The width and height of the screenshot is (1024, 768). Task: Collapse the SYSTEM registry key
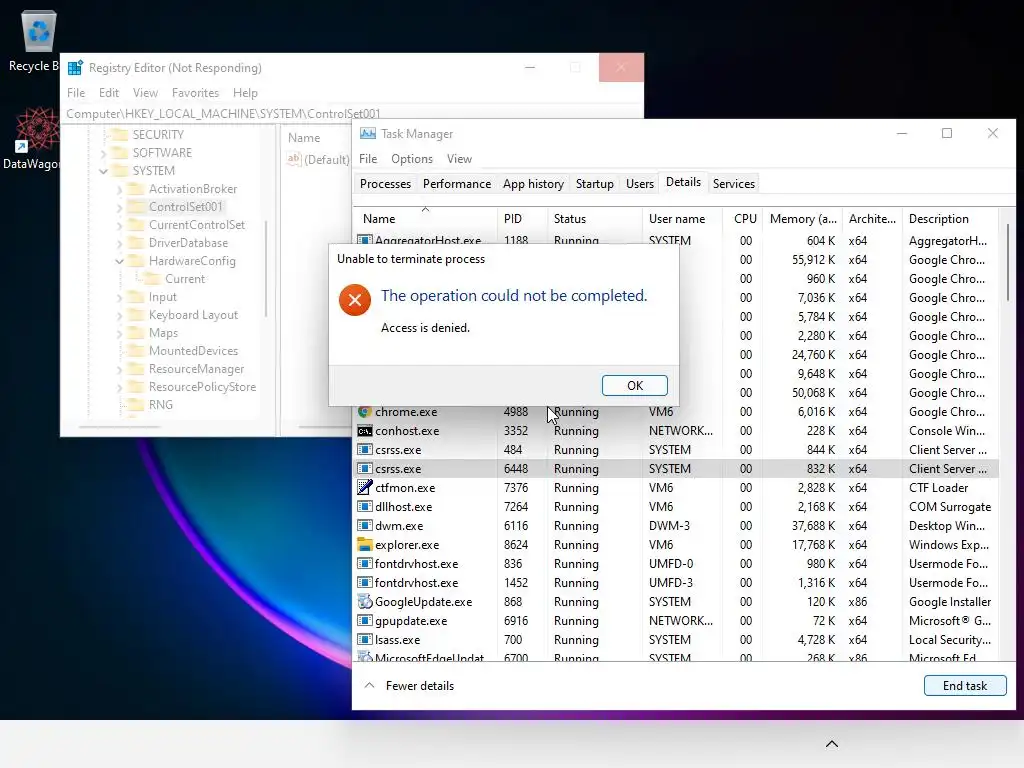(x=103, y=171)
